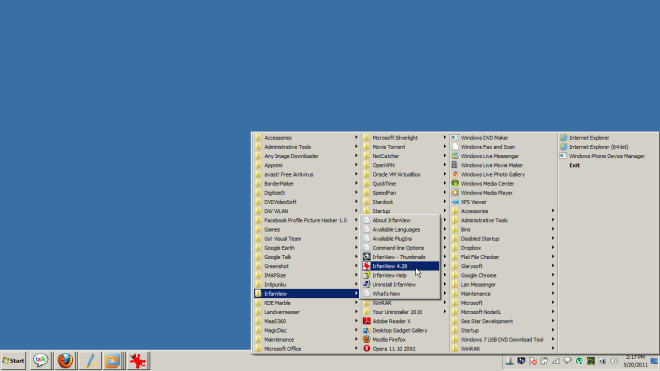Viewport: 660px width, 371px height.
Task: Open the Windows 7 USB DVD Download Tool folder
Action: click(x=503, y=339)
